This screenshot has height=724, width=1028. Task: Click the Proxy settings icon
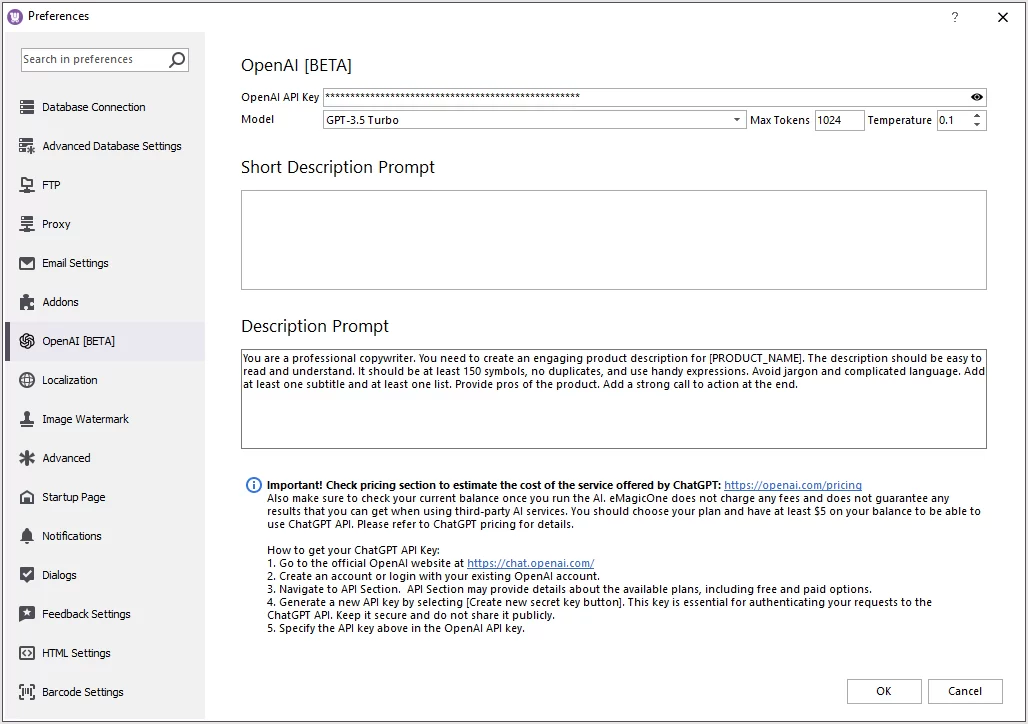tap(27, 224)
